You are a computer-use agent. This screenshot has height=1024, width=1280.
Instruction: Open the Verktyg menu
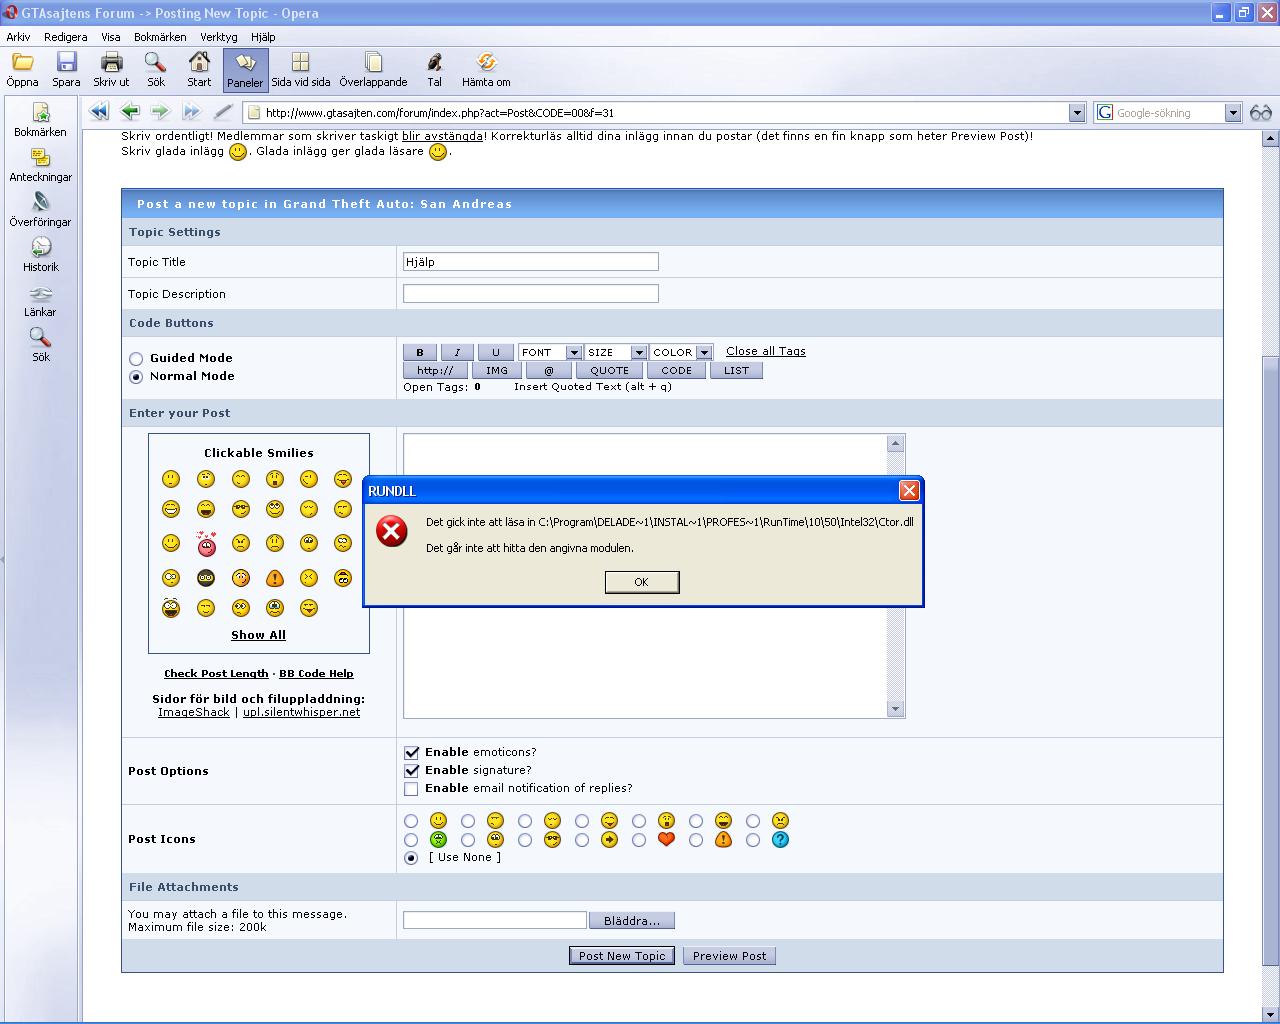(x=218, y=37)
